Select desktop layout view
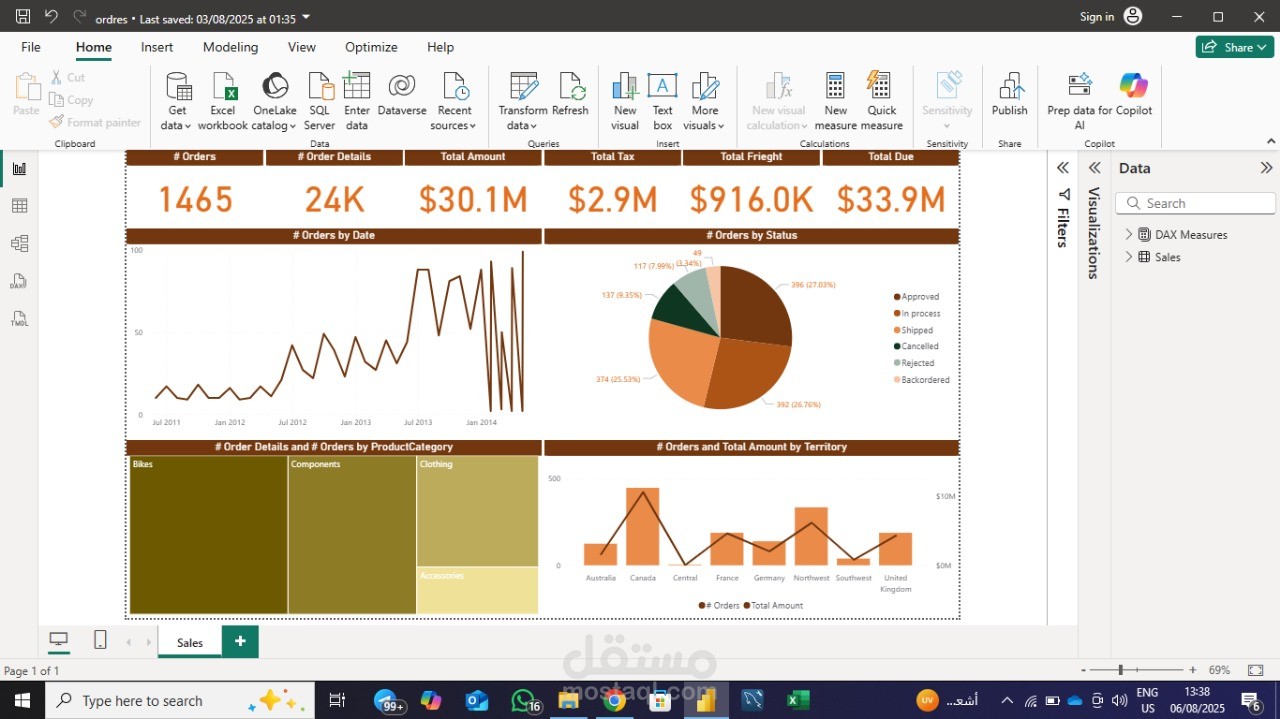The height and width of the screenshot is (719, 1280). 59,640
